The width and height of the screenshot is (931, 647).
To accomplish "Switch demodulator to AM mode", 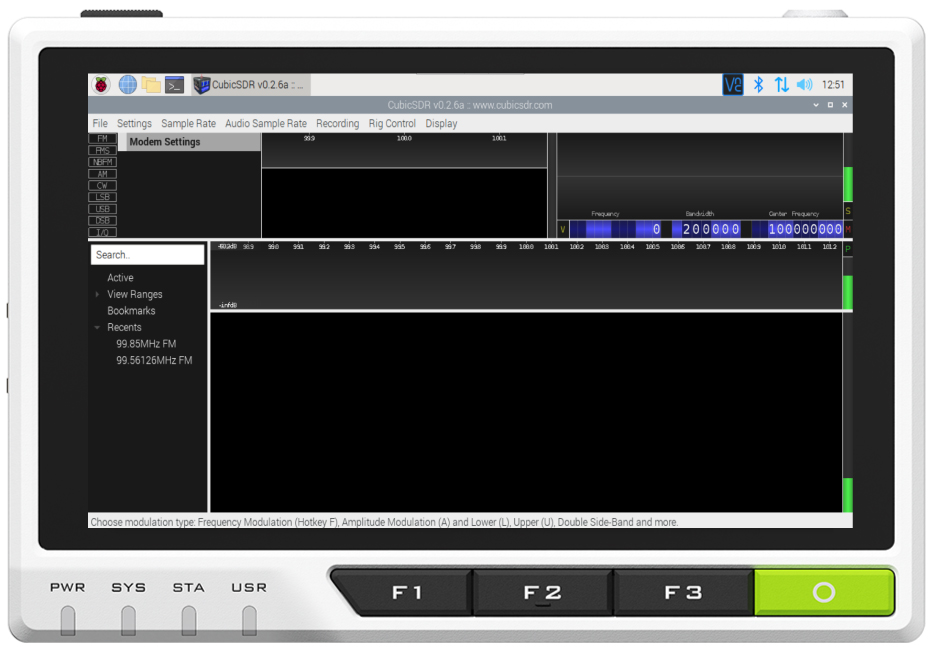I will coord(102,174).
